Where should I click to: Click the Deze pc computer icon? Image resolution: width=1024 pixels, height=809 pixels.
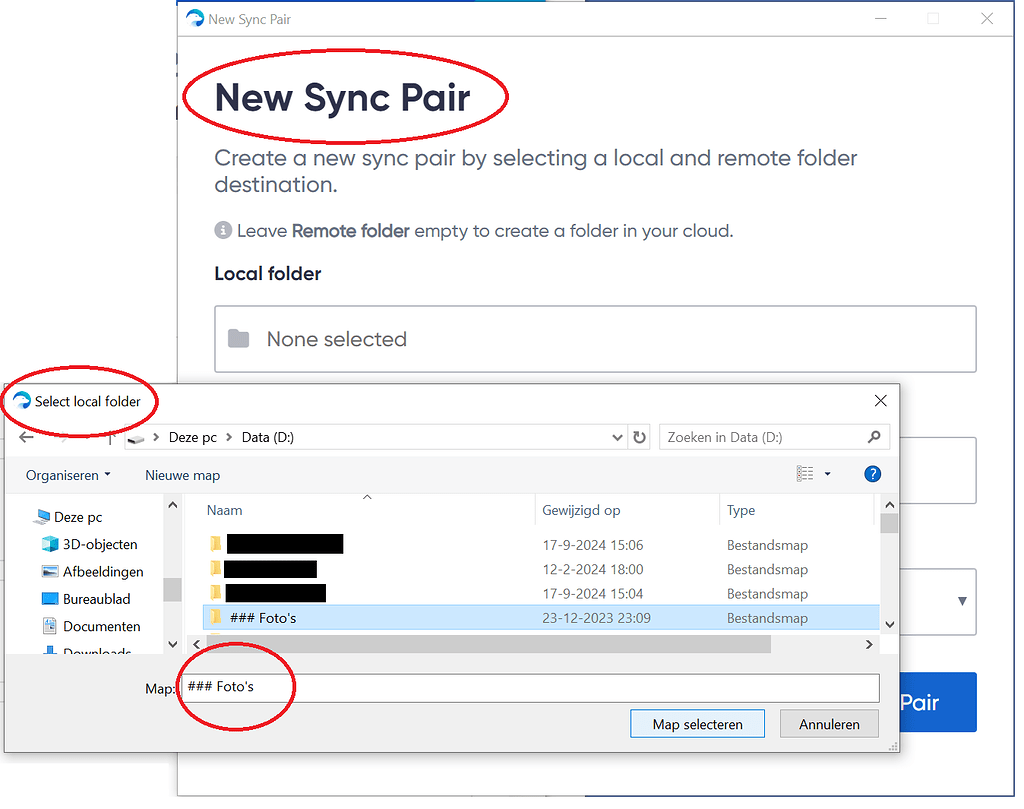(x=42, y=517)
